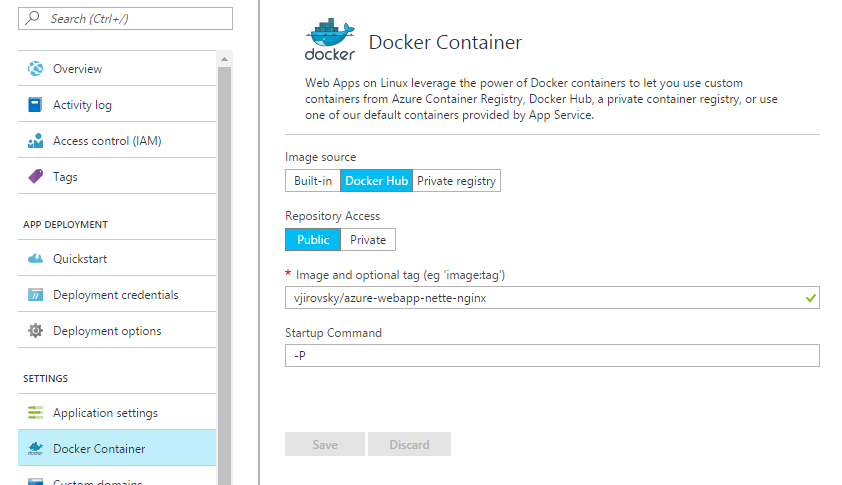Set repository access to Public
The width and height of the screenshot is (842, 485).
point(313,240)
